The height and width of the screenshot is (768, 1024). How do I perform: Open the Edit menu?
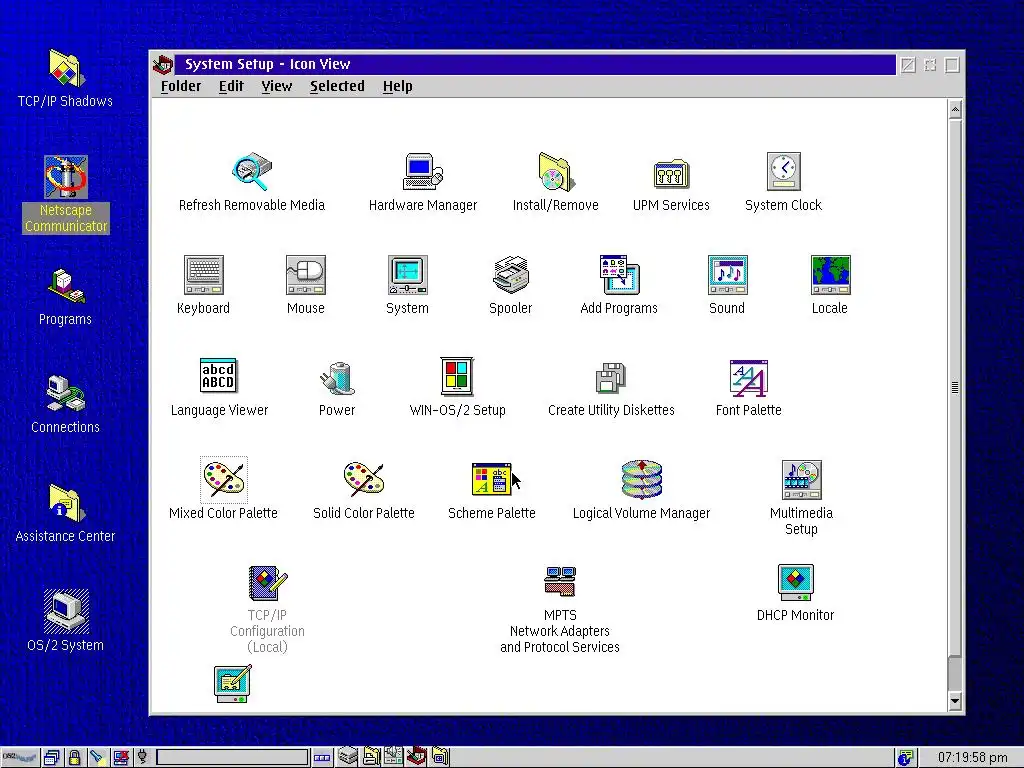coord(231,86)
